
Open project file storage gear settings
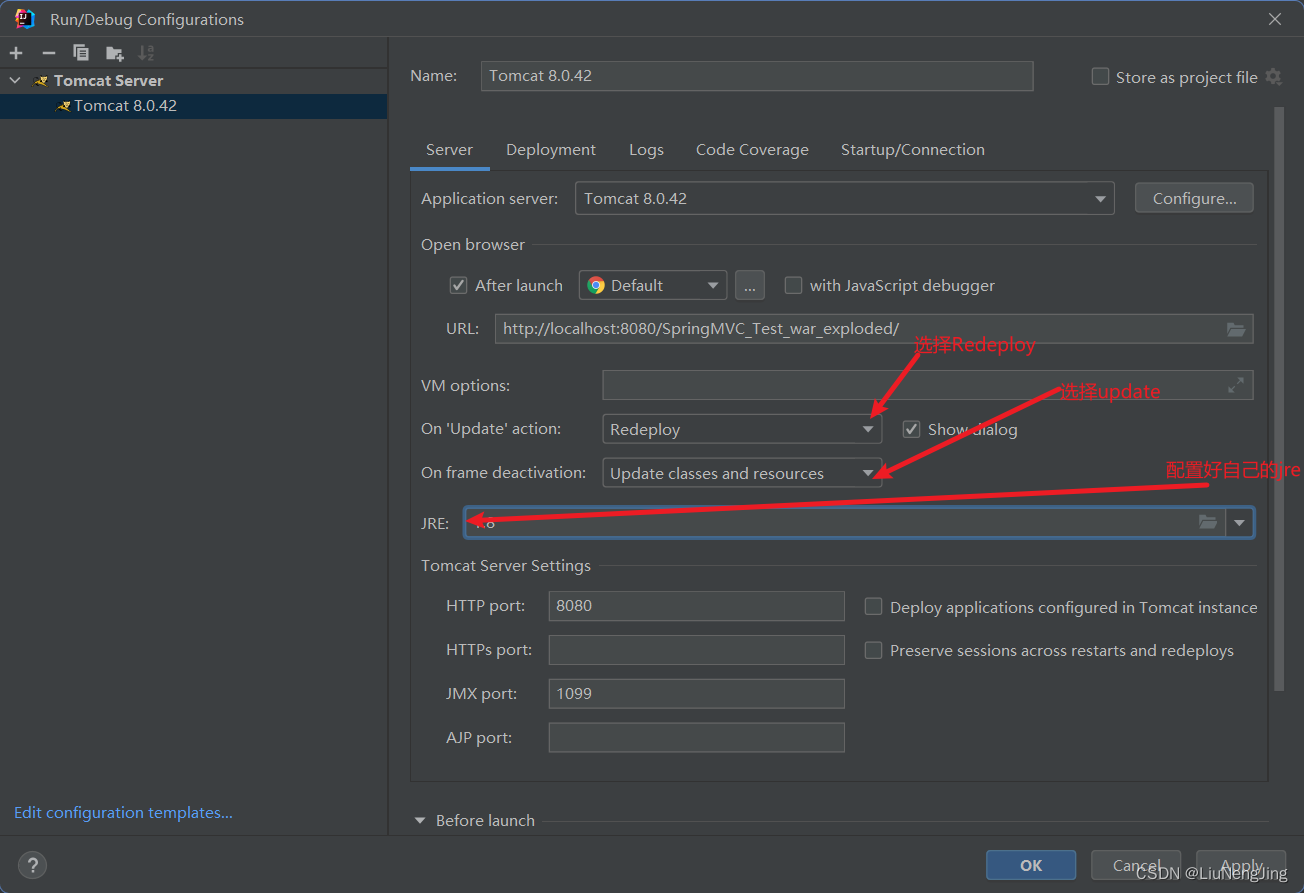tap(1273, 77)
